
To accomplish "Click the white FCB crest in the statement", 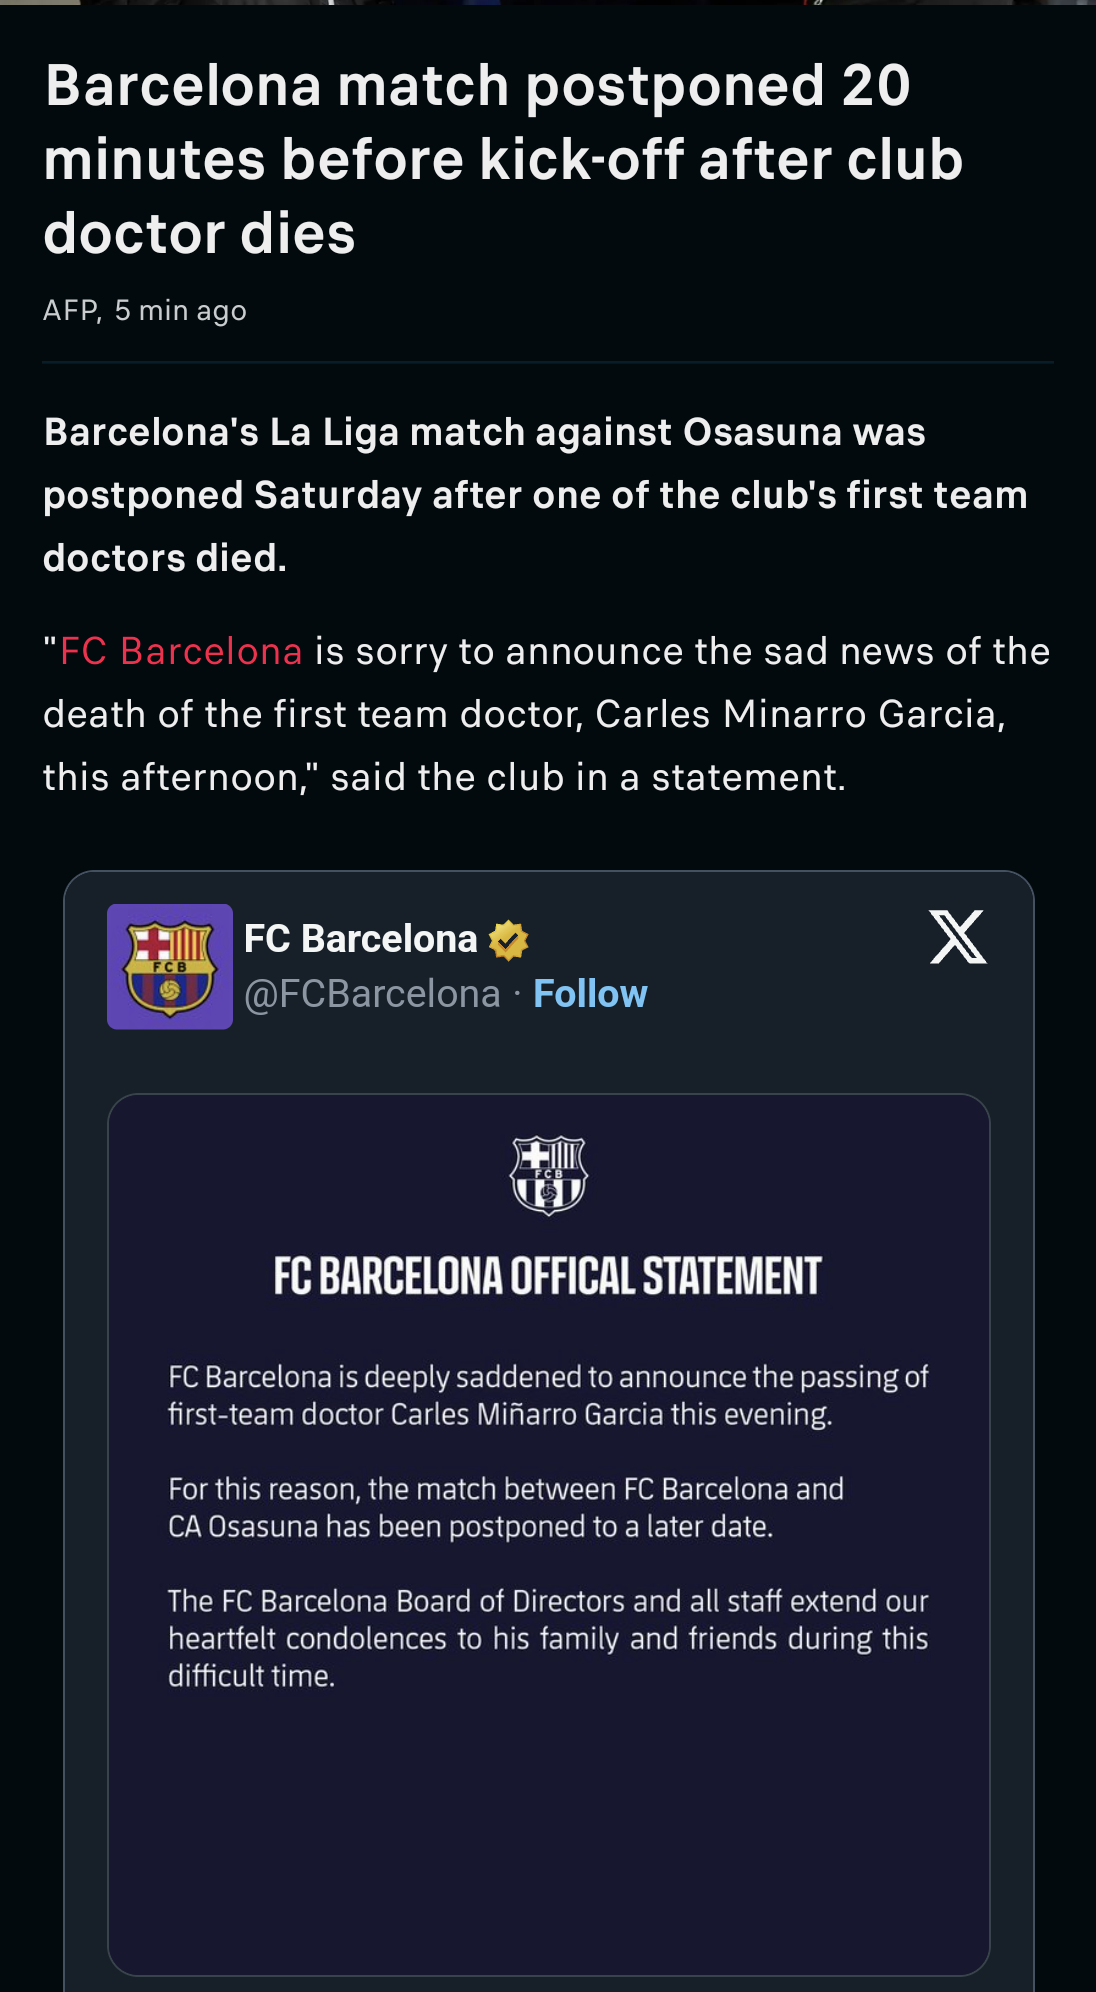I will 548,1175.
